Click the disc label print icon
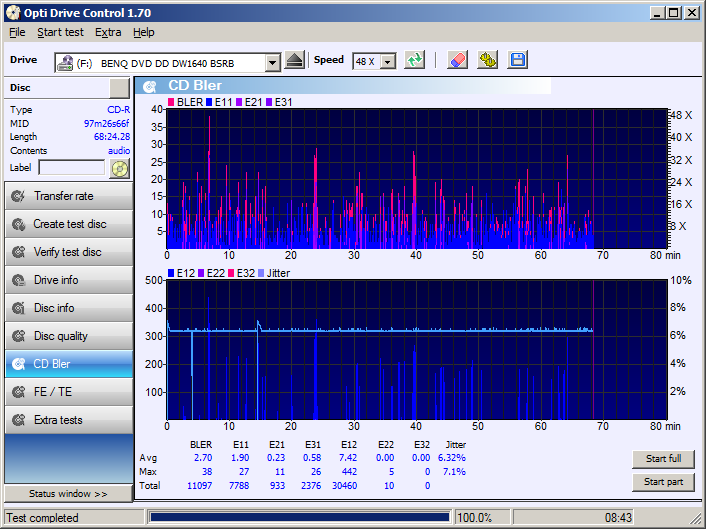The image size is (706, 529). [x=119, y=169]
